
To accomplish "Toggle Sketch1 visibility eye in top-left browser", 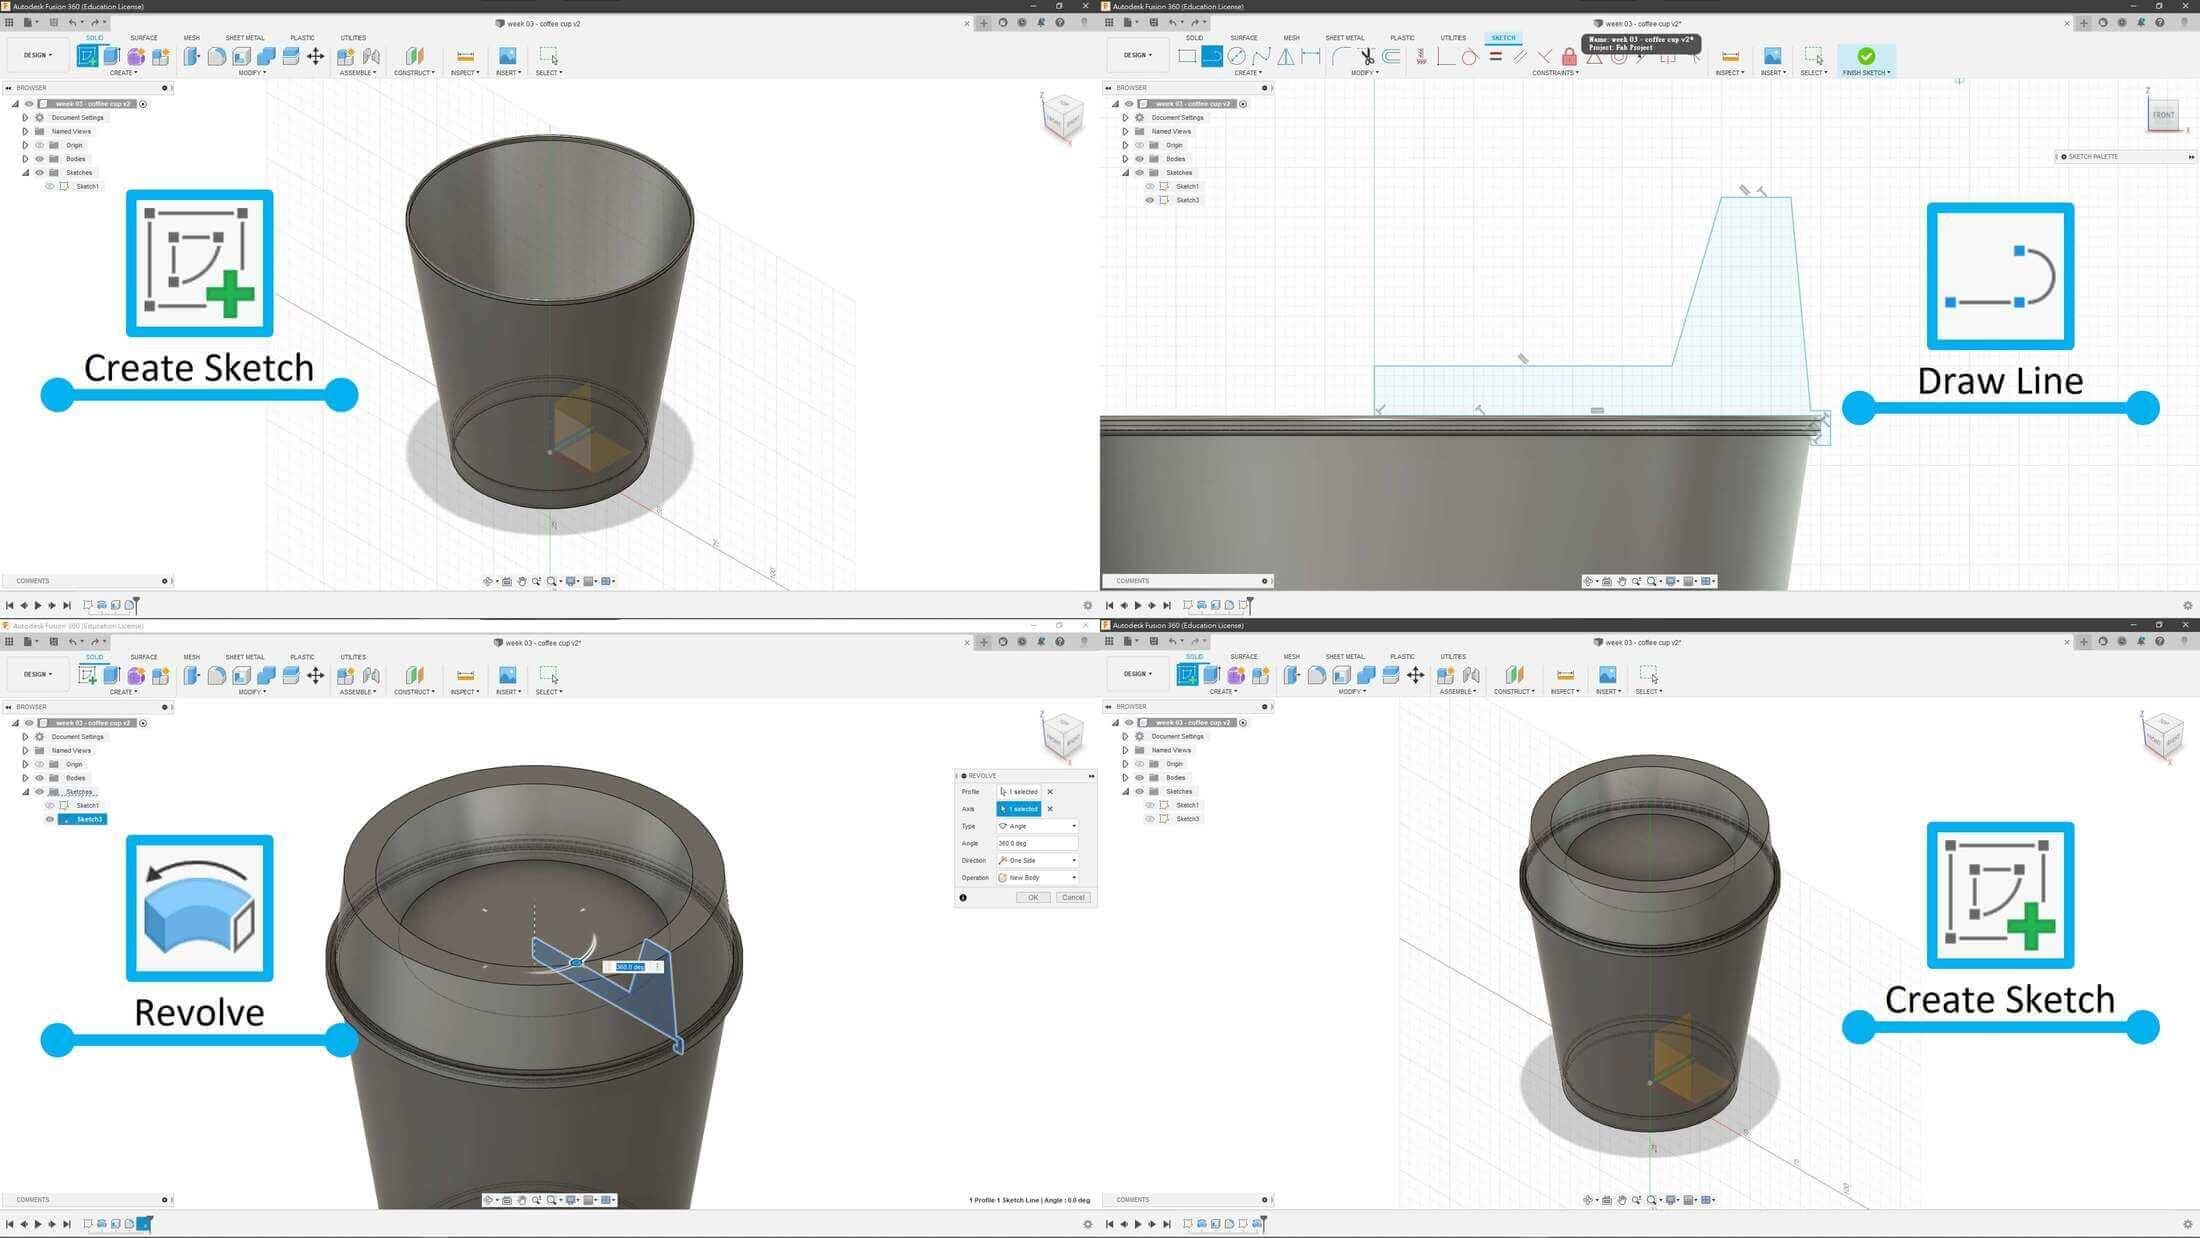I will click(50, 186).
